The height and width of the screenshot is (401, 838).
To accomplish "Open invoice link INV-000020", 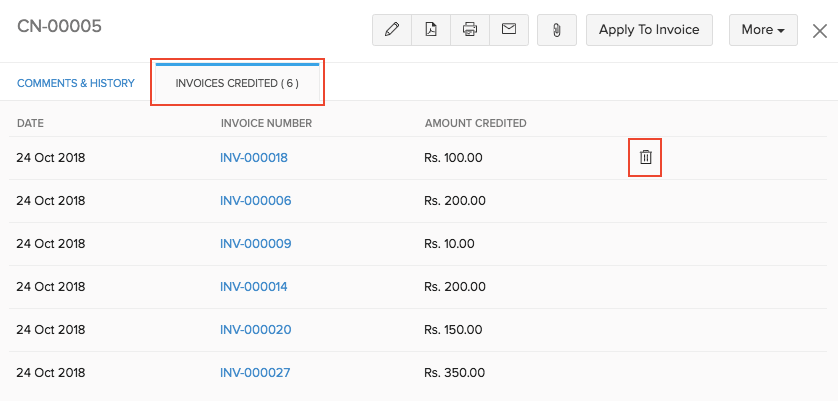I will click(255, 330).
